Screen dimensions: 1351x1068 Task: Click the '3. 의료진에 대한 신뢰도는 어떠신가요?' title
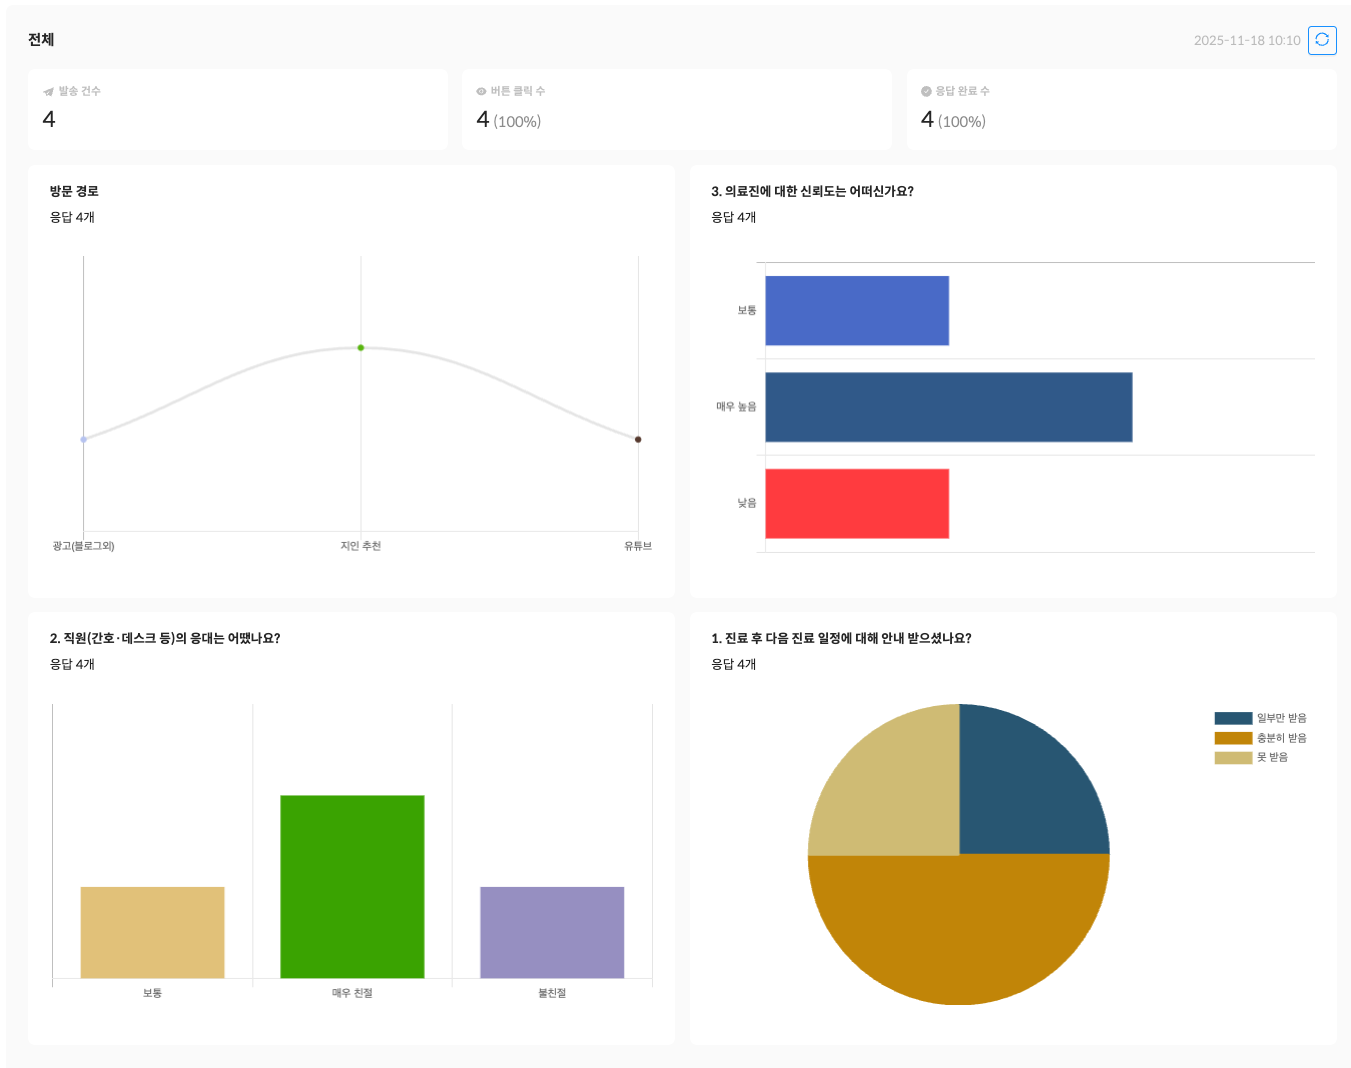[812, 191]
